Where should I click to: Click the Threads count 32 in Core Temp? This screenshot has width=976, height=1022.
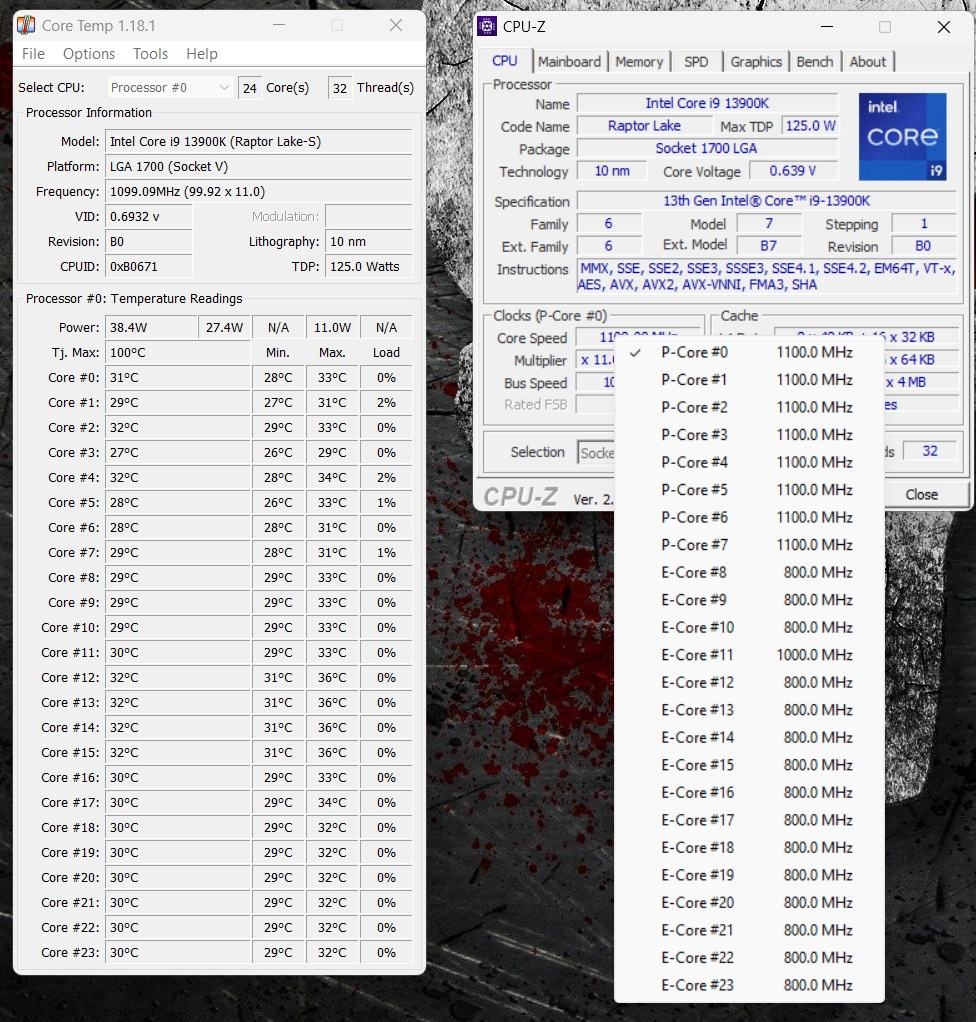(x=340, y=88)
